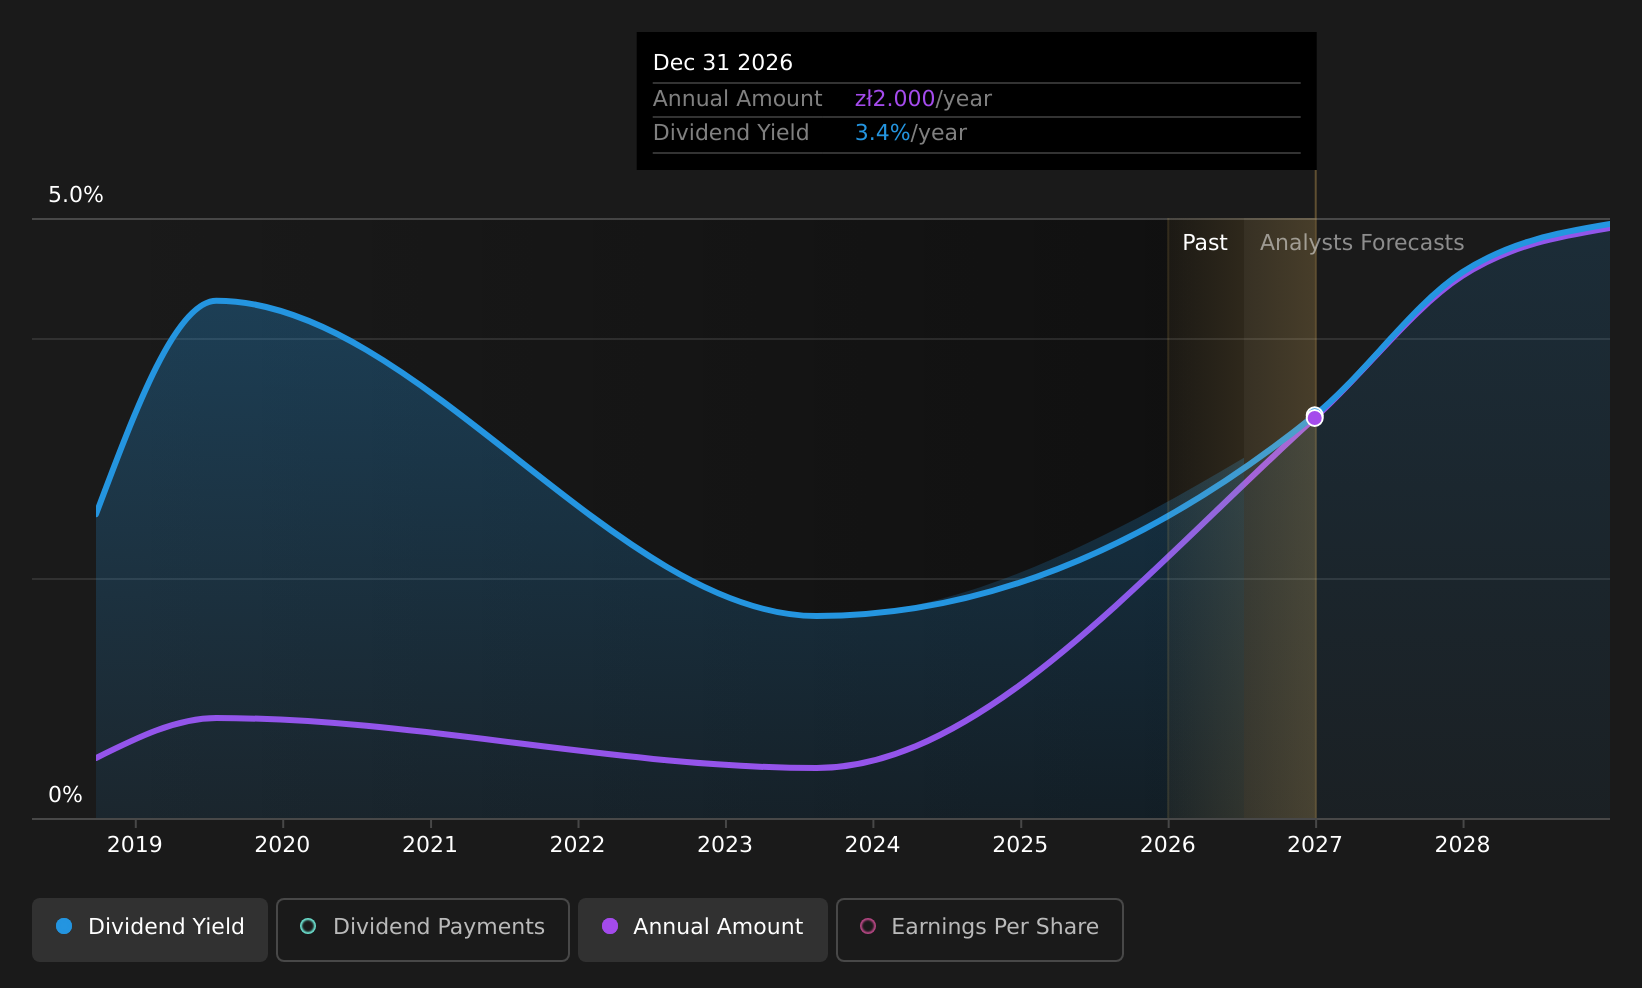Enable the Earnings Per Share series
The image size is (1642, 988).
click(979, 929)
